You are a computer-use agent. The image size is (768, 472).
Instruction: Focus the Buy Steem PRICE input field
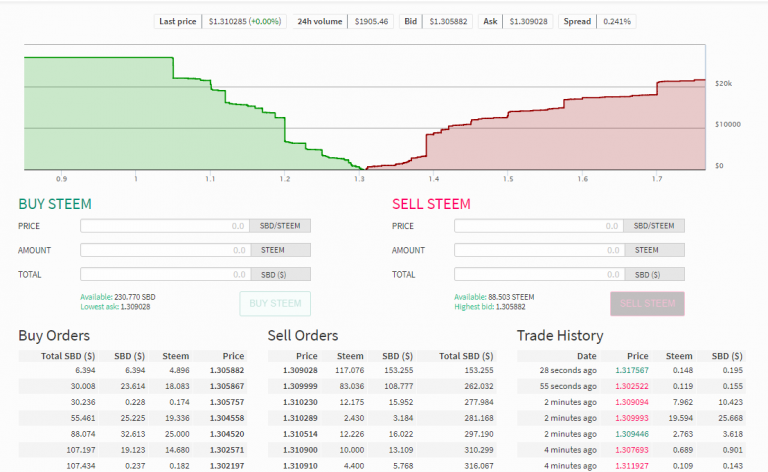[165, 226]
